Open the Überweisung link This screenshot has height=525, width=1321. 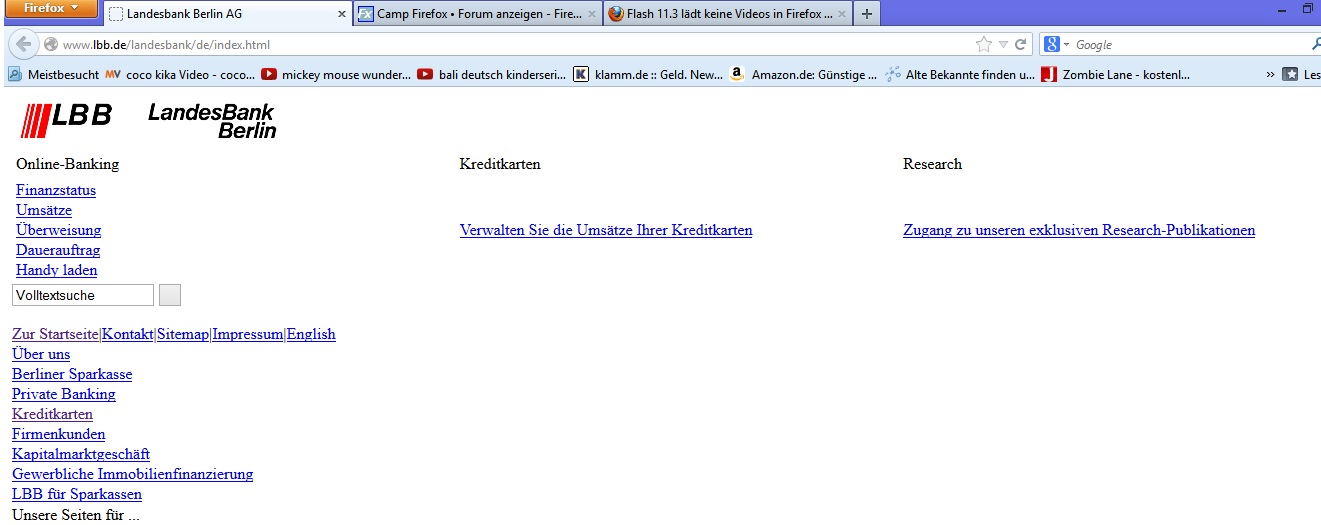click(58, 230)
